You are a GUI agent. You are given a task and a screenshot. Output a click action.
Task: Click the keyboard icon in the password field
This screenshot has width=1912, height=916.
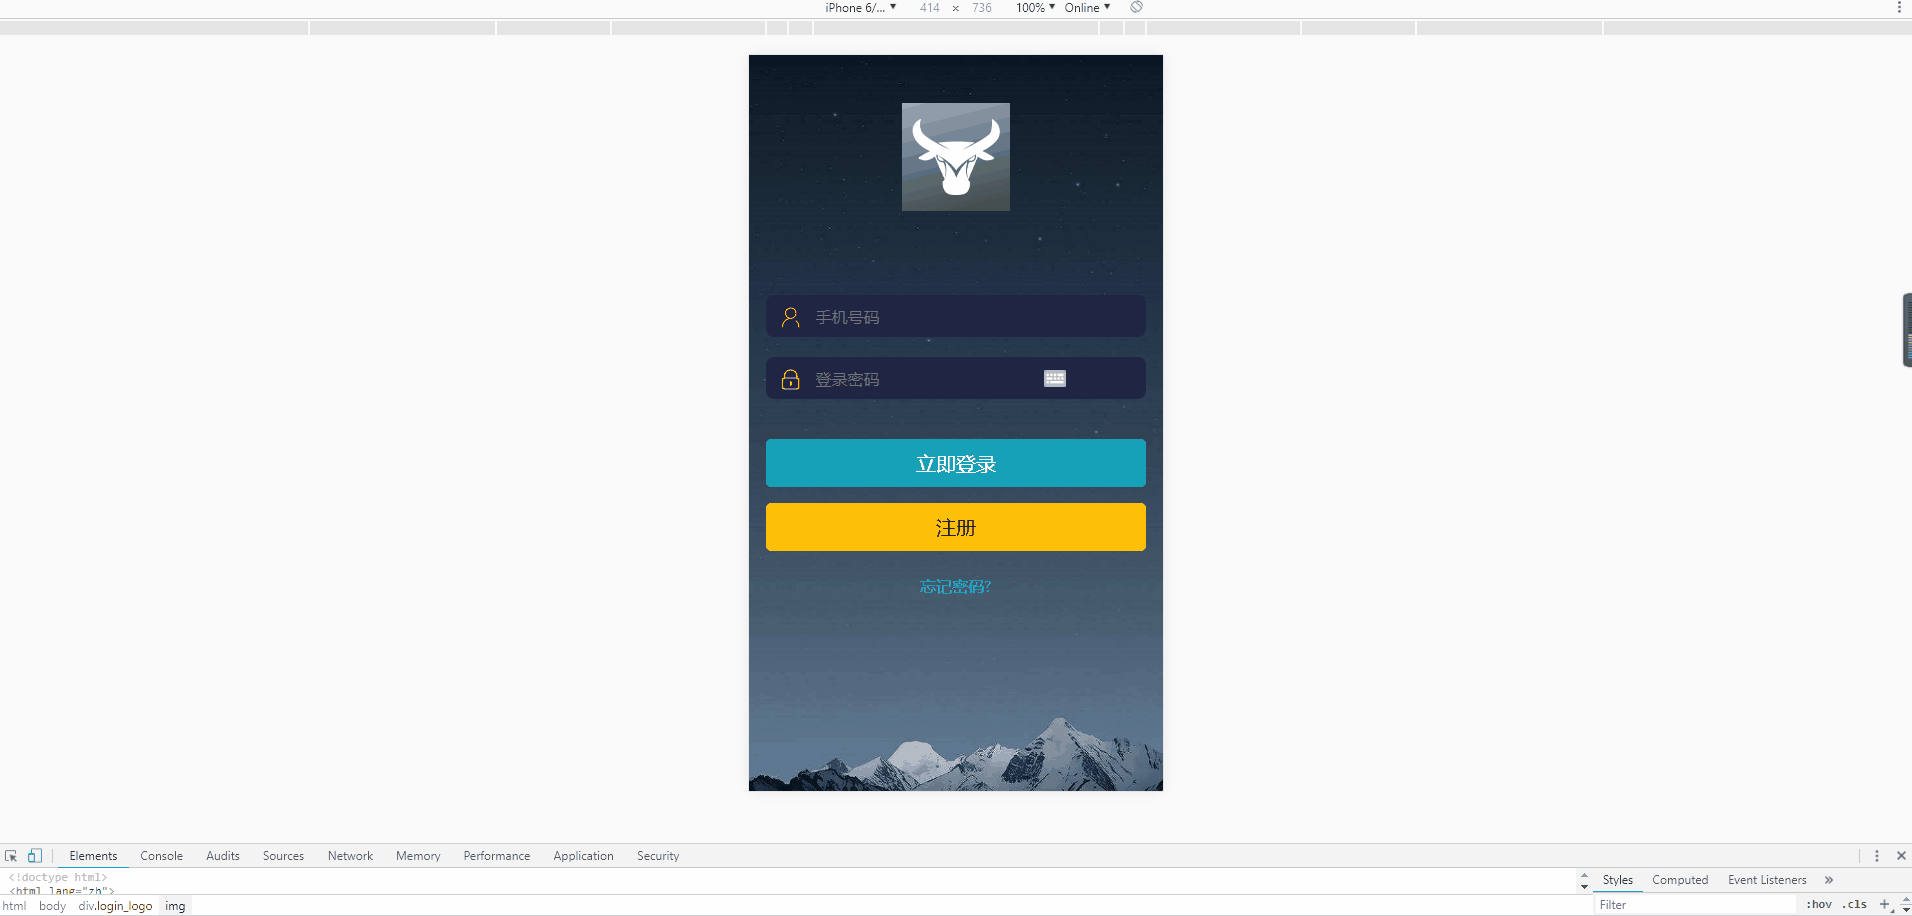(x=1054, y=379)
